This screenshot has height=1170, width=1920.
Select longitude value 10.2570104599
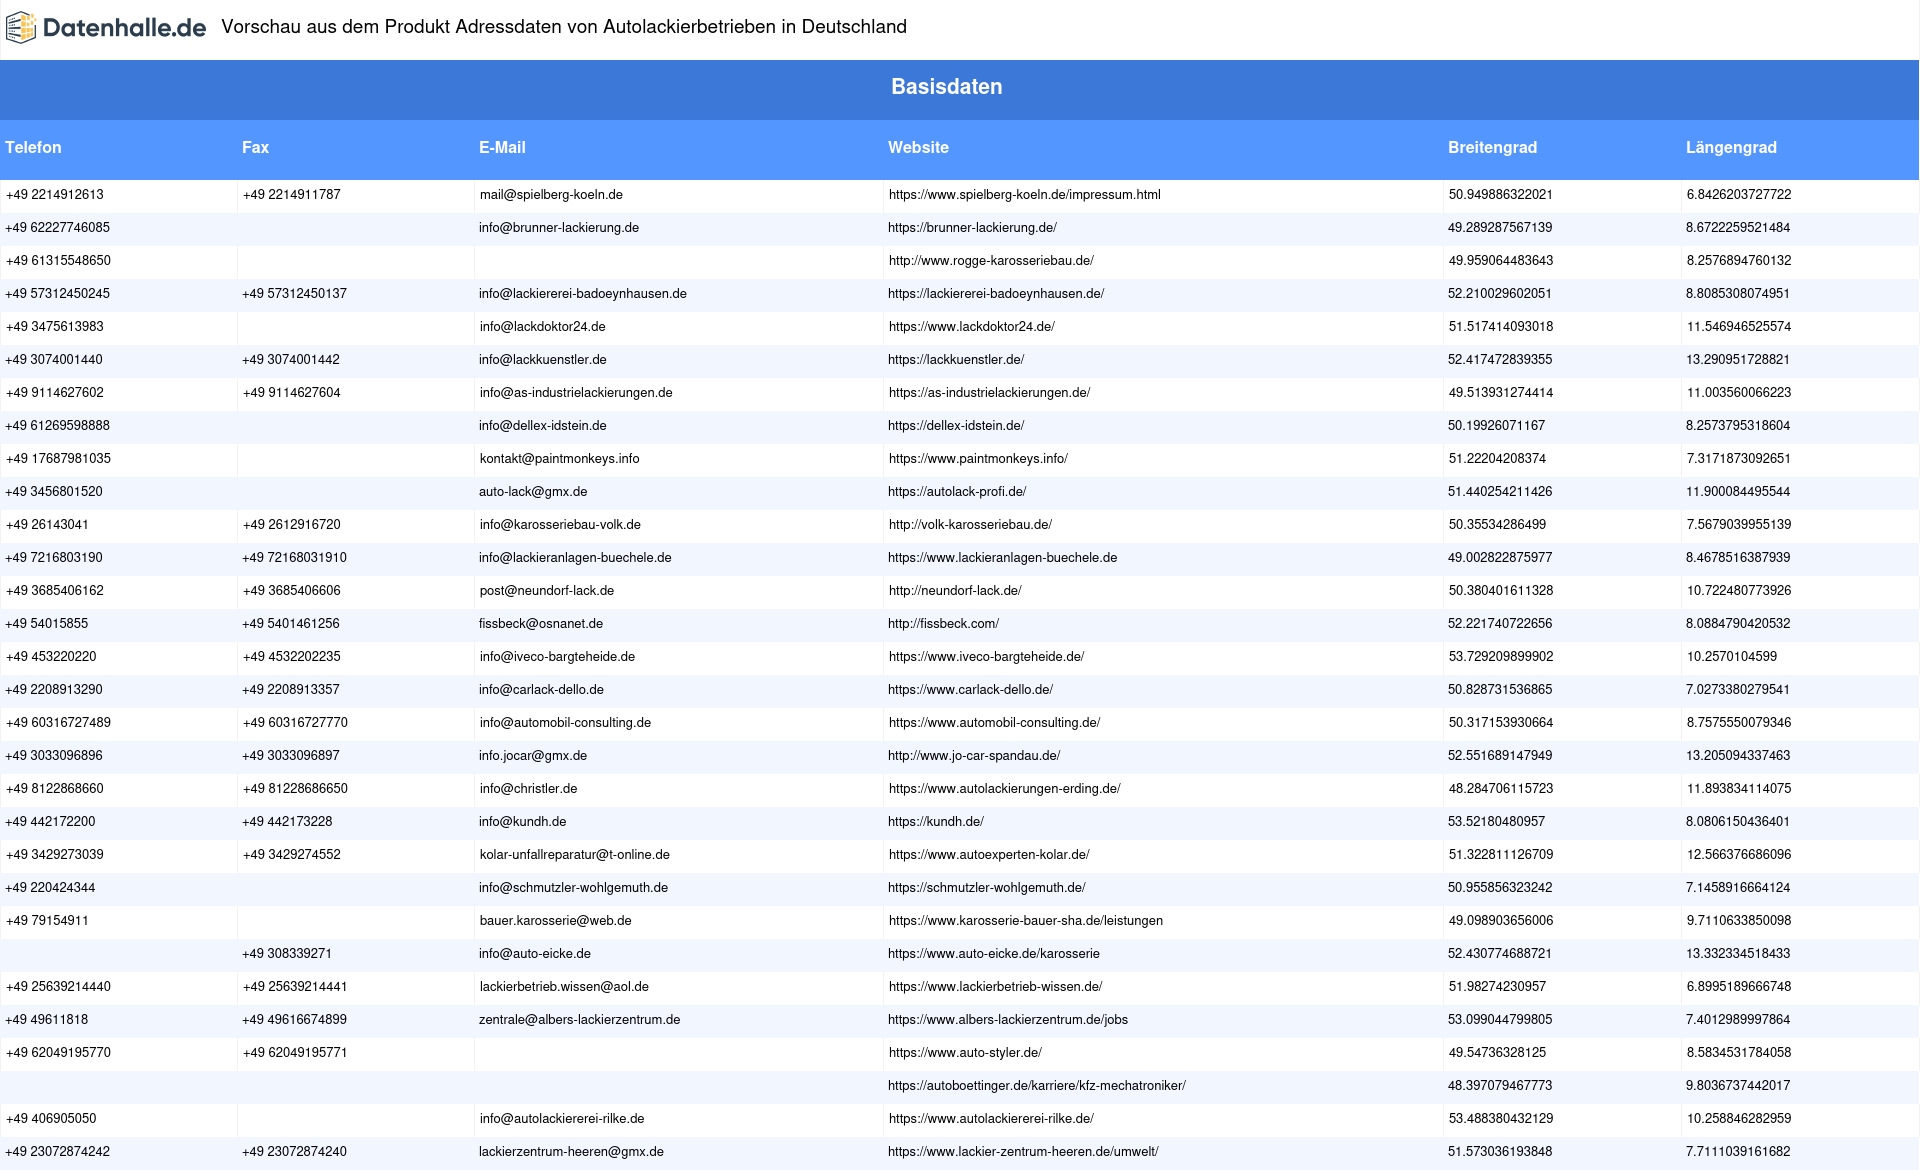coord(1732,657)
